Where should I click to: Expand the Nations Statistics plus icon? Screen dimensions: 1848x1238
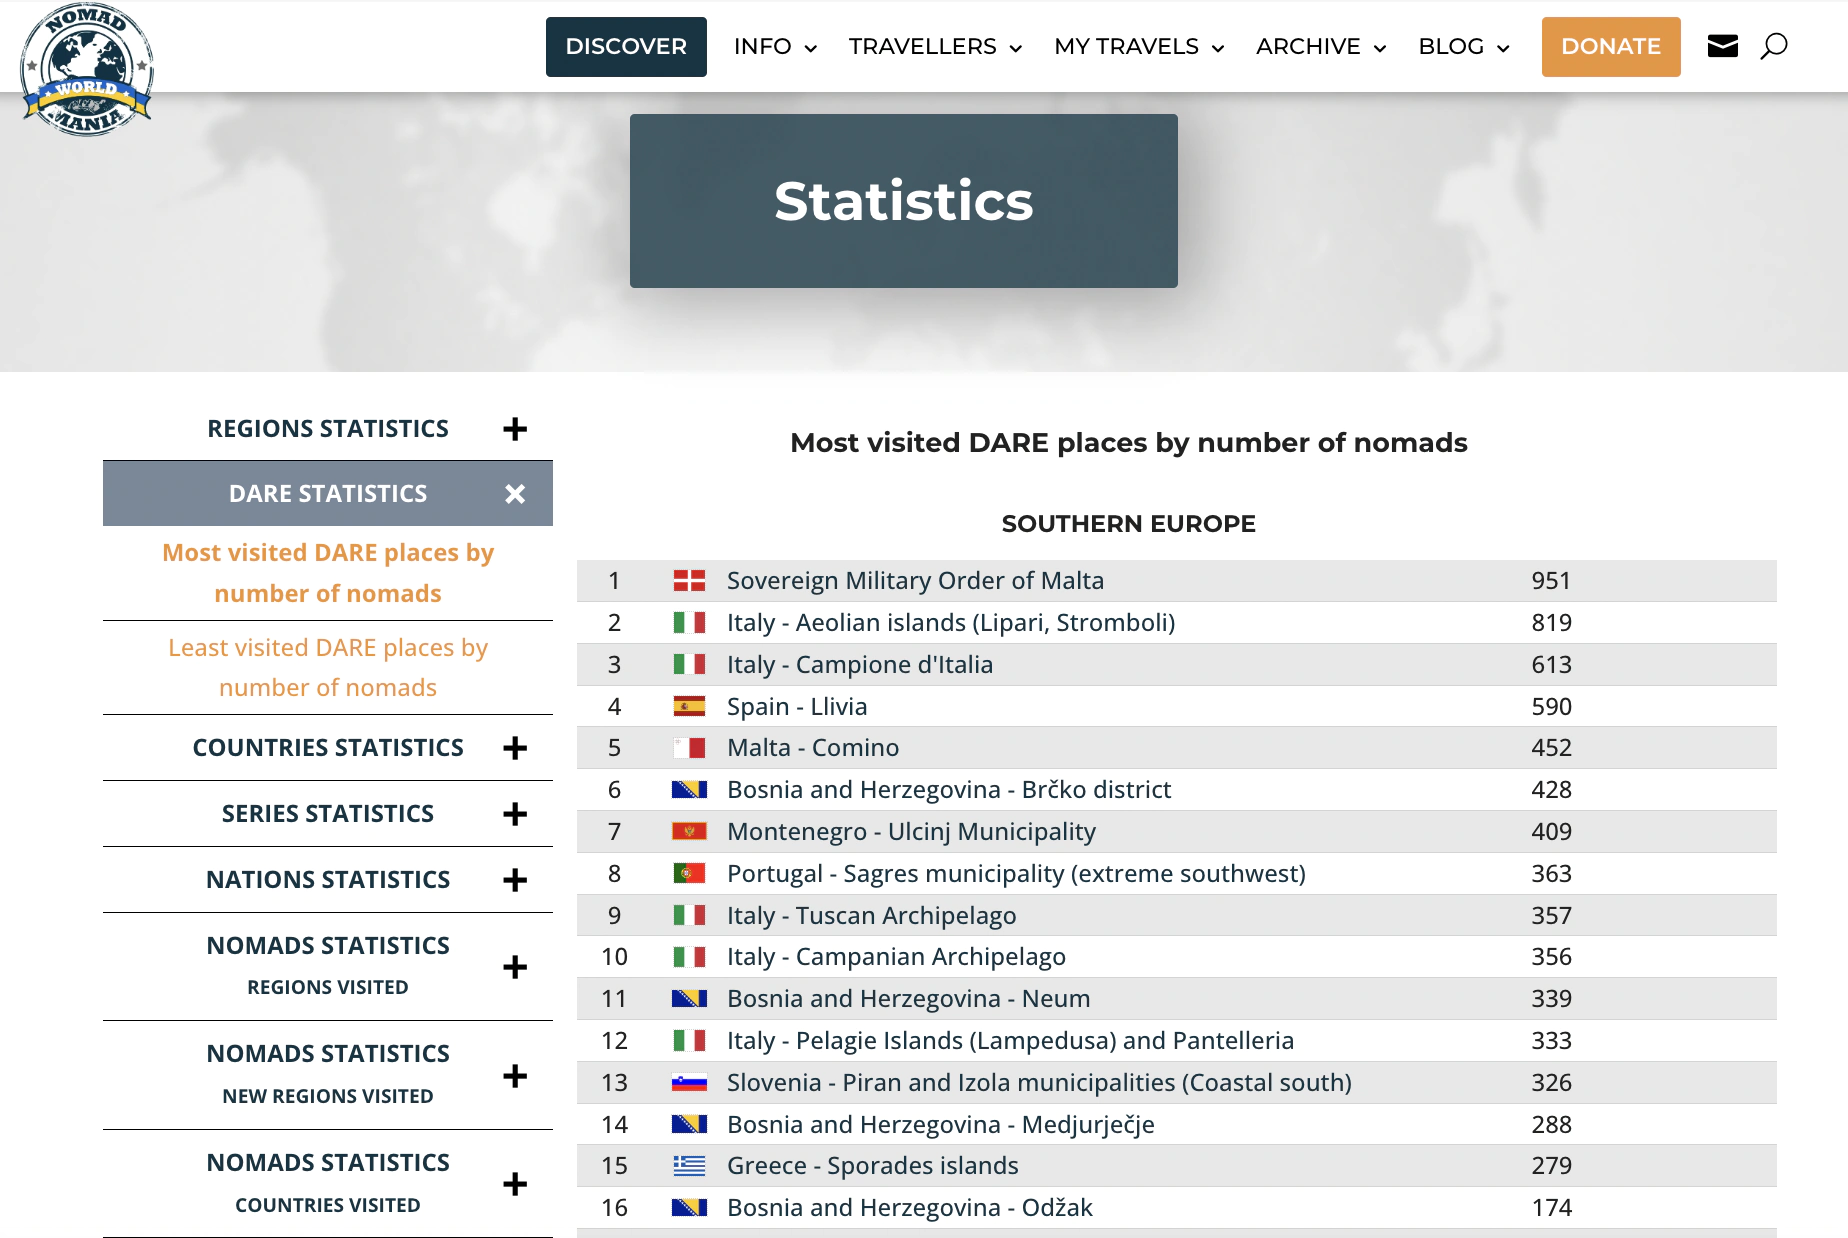click(515, 880)
